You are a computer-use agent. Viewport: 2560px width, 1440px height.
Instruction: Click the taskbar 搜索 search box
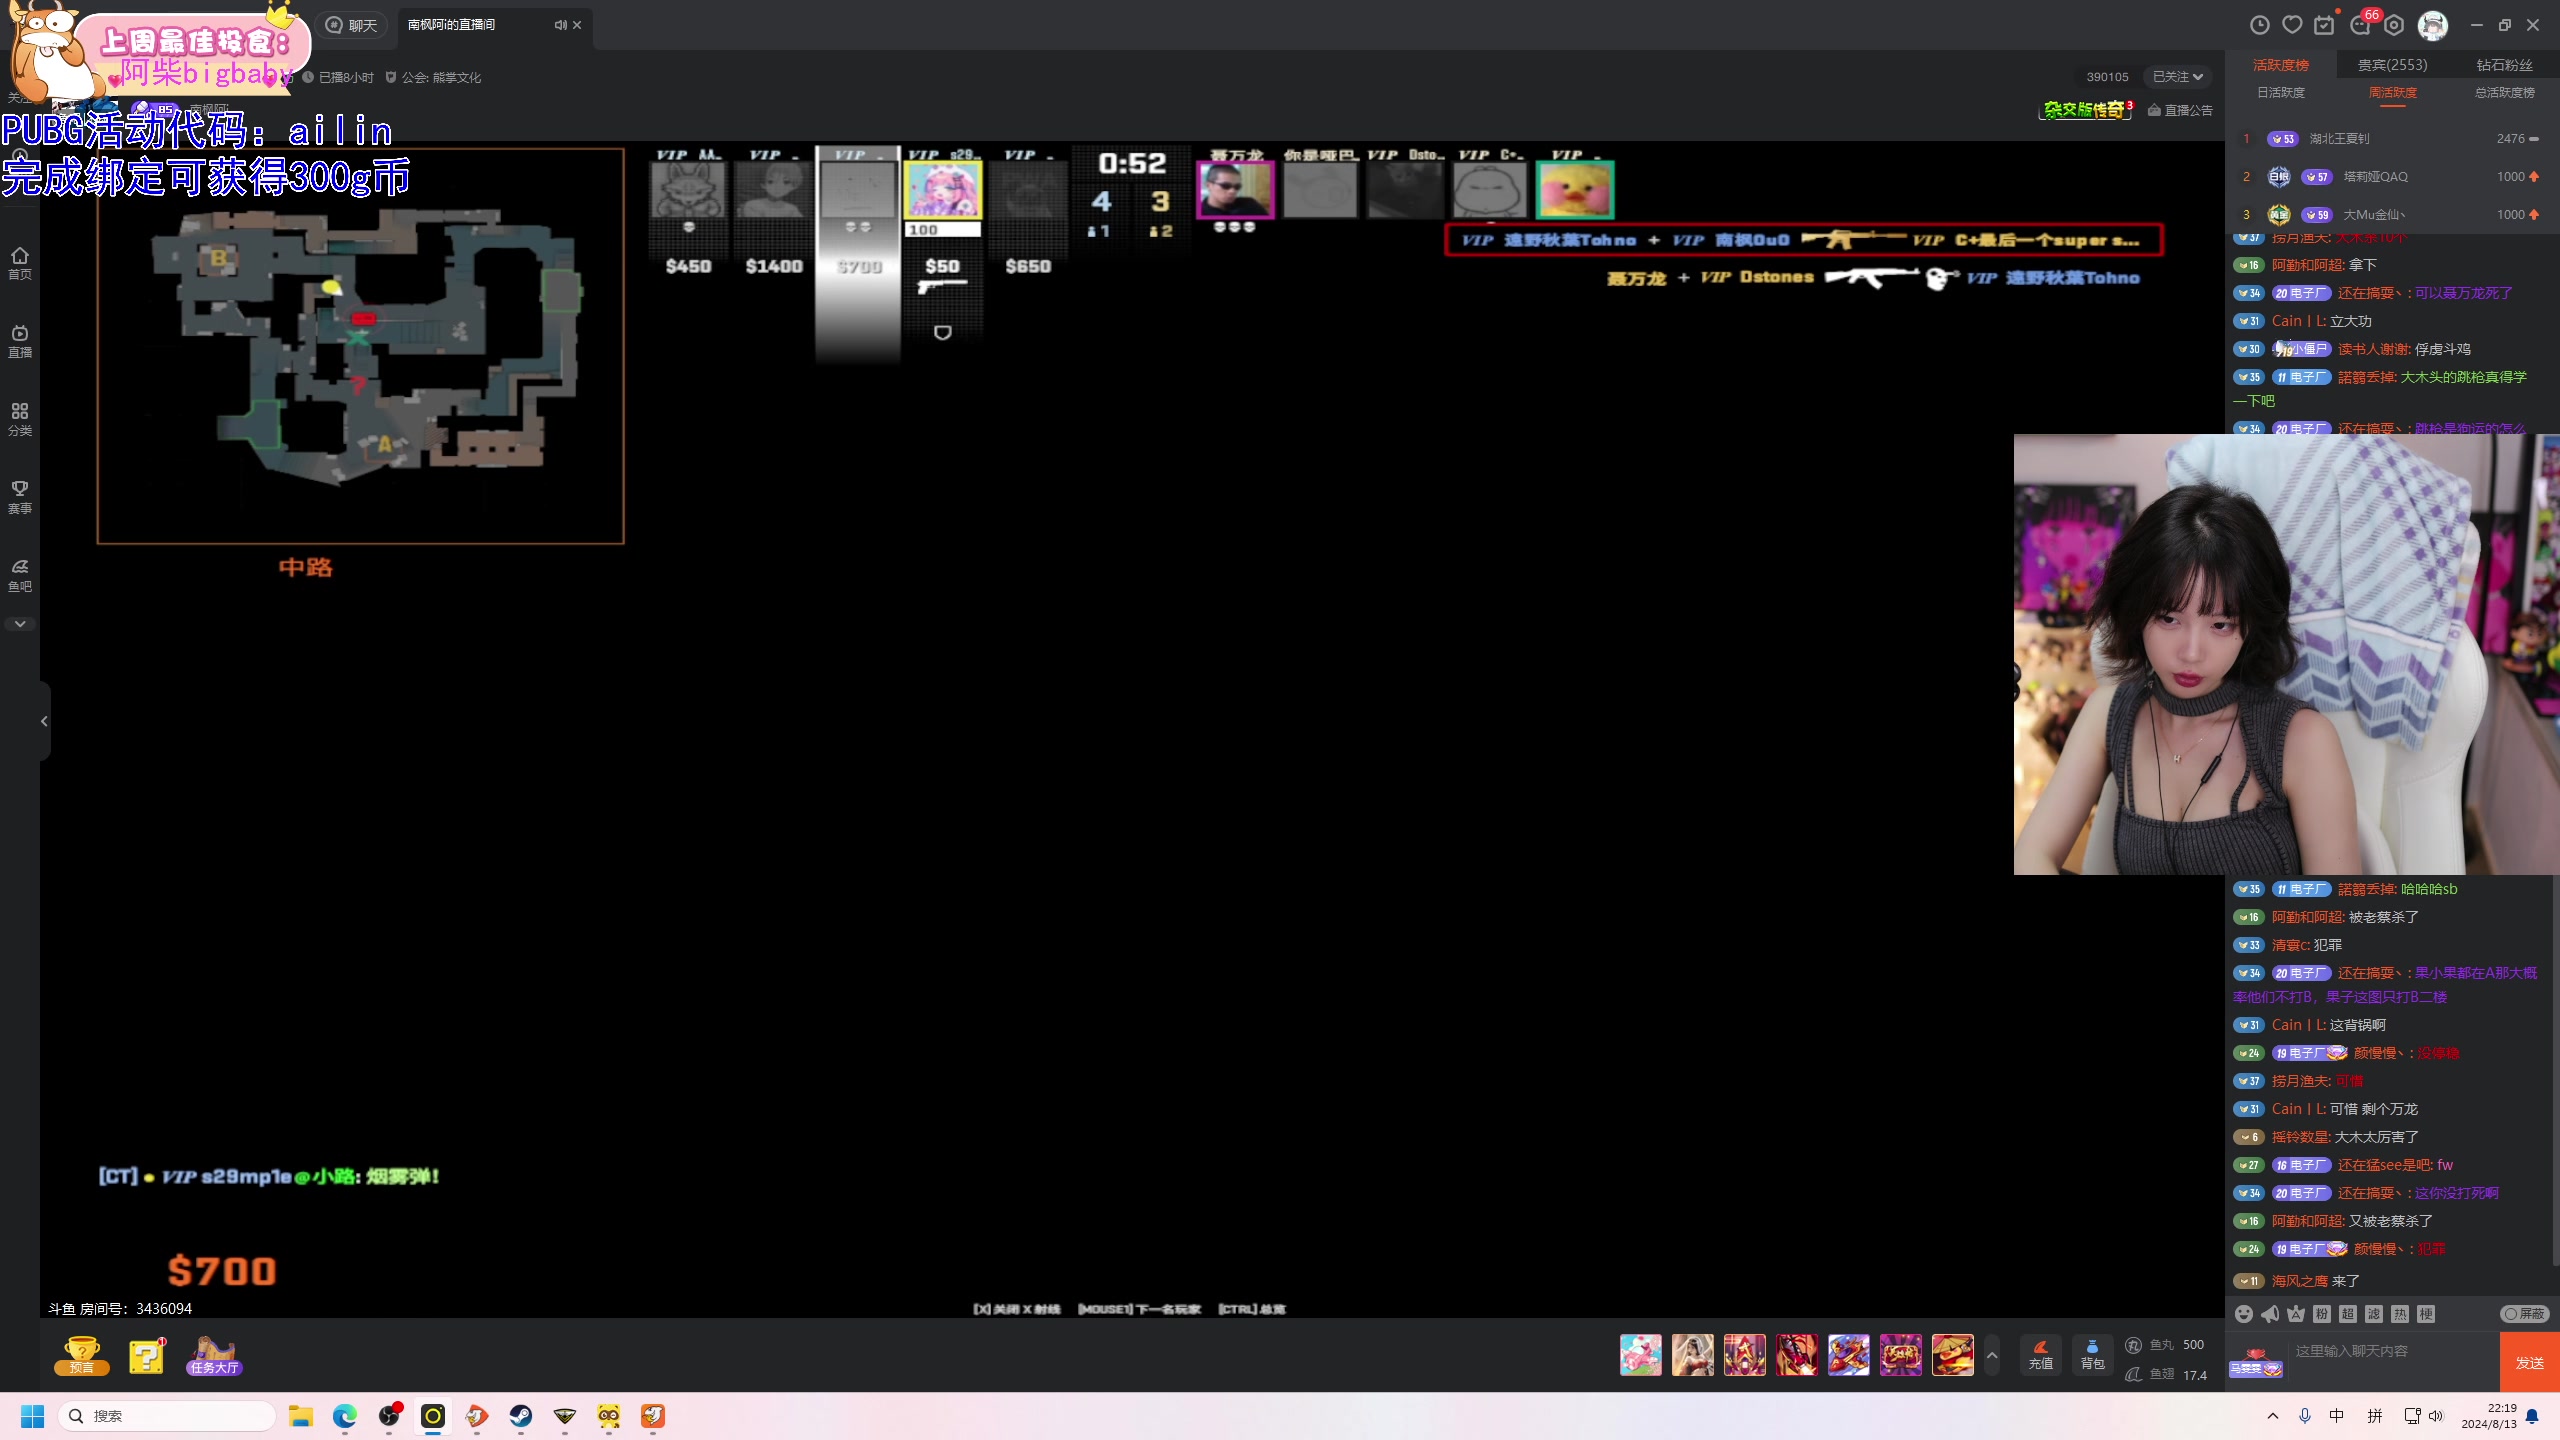click(168, 1416)
